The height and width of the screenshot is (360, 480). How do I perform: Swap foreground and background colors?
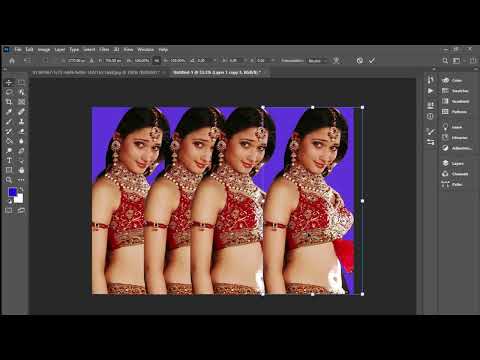click(x=21, y=190)
